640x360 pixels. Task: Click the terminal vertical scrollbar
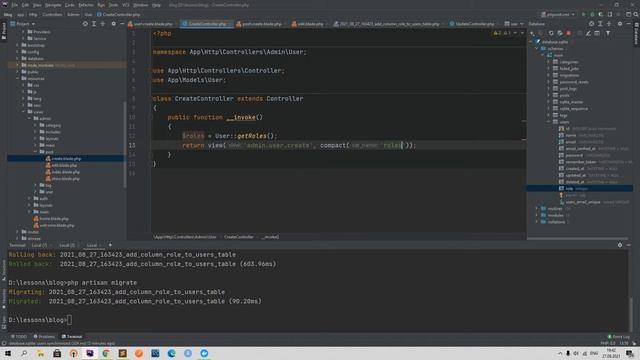click(631, 313)
